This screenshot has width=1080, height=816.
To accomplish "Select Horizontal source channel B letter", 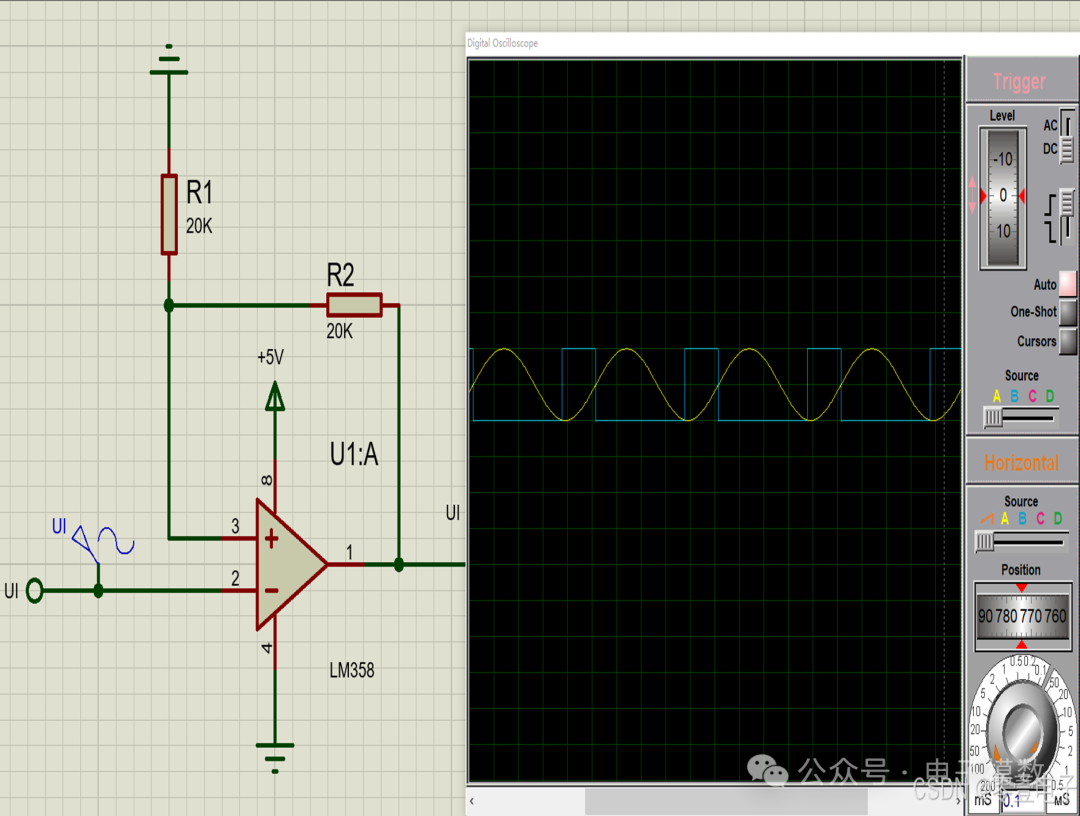I will [x=1023, y=519].
